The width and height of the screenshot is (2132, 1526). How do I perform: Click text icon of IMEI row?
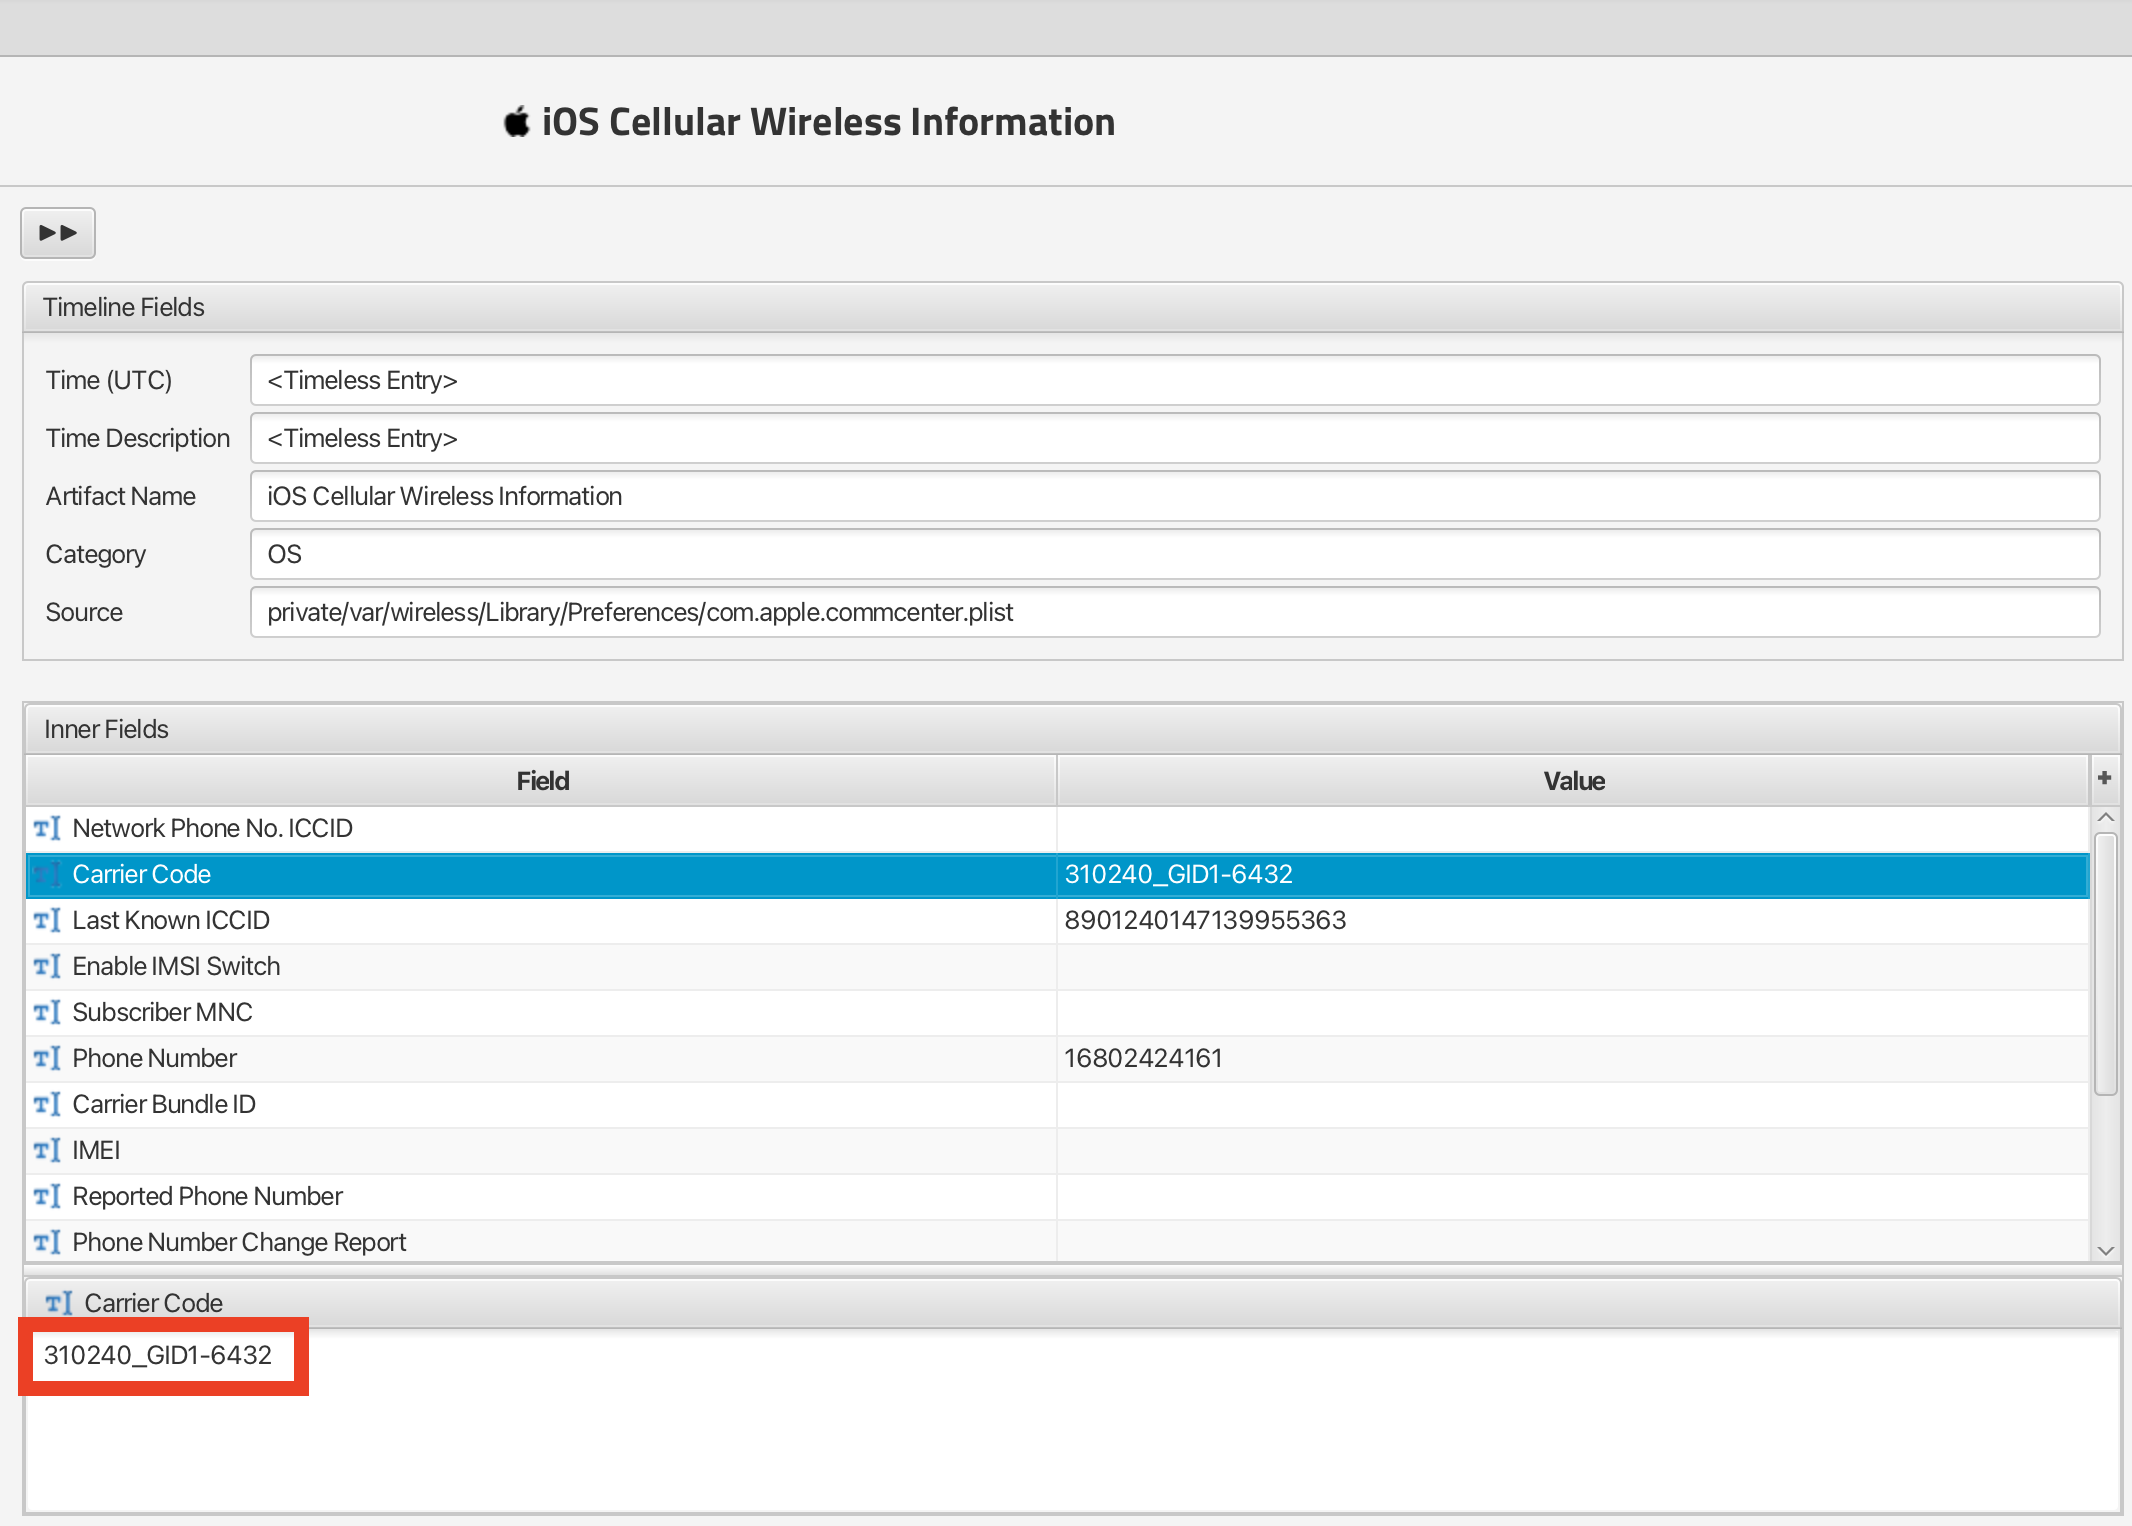tap(47, 1150)
